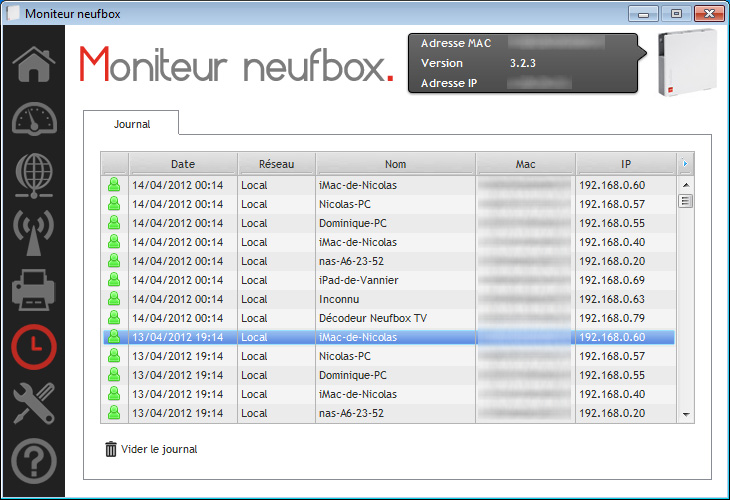The height and width of the screenshot is (500, 730).
Task: Click Vider le journal trash button
Action: 151,450
